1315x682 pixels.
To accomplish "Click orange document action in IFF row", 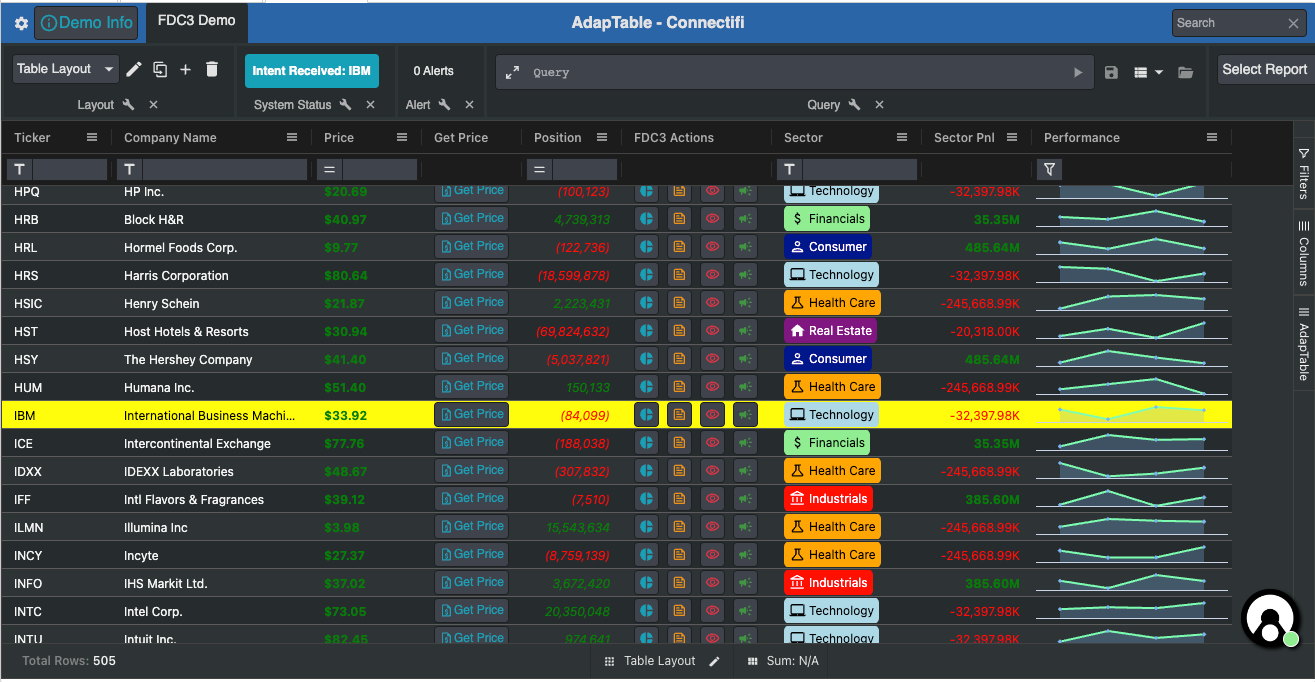I will [679, 498].
